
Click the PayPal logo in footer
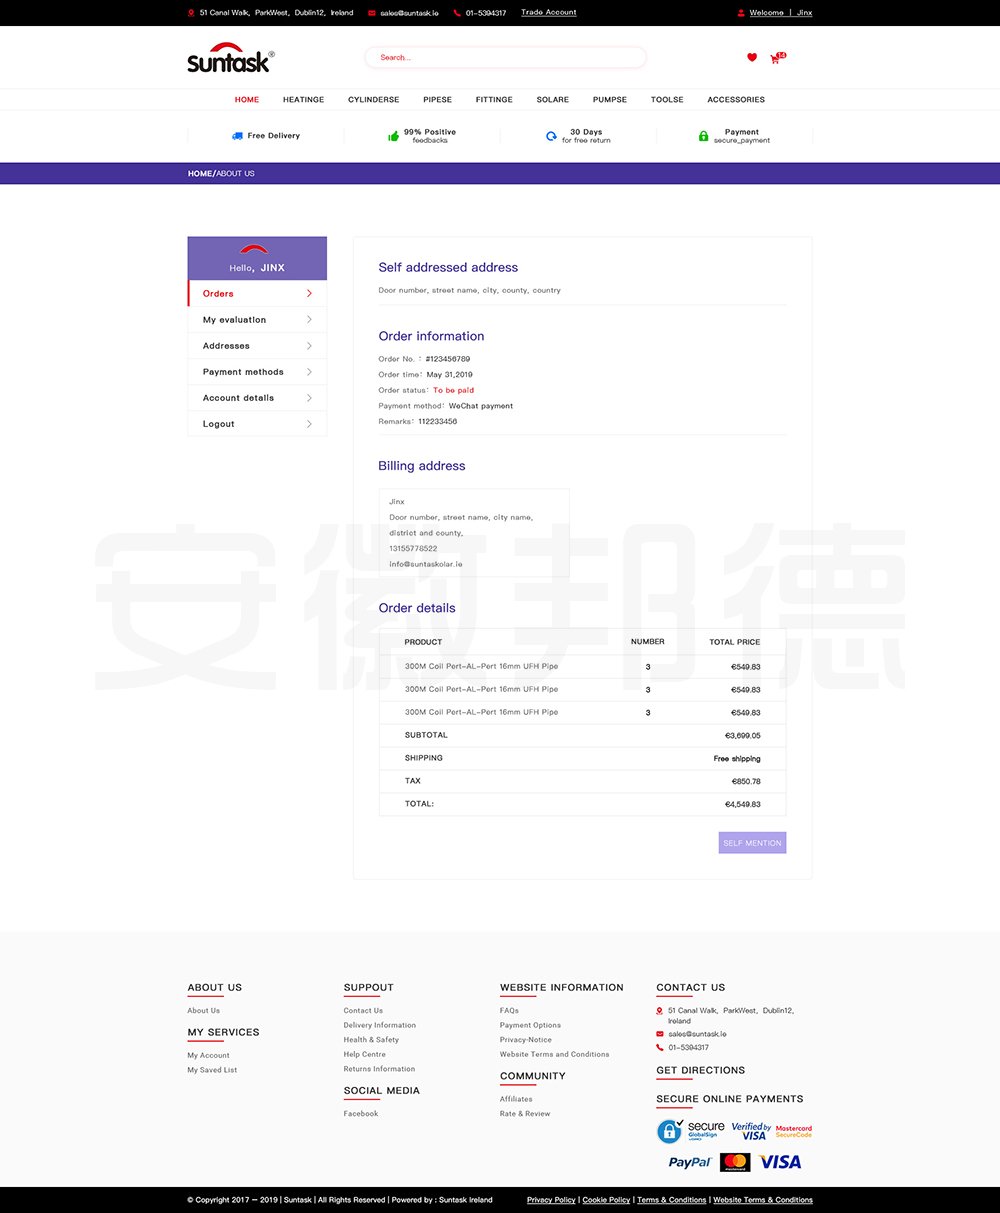pyautogui.click(x=690, y=1162)
